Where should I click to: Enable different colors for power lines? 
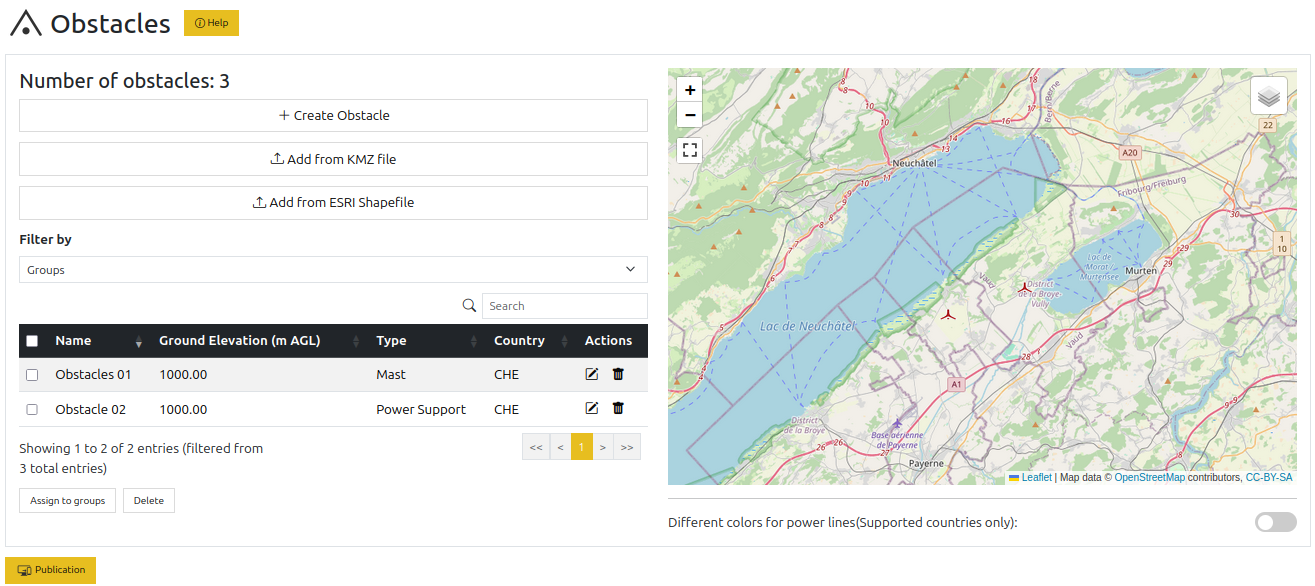(x=1276, y=522)
